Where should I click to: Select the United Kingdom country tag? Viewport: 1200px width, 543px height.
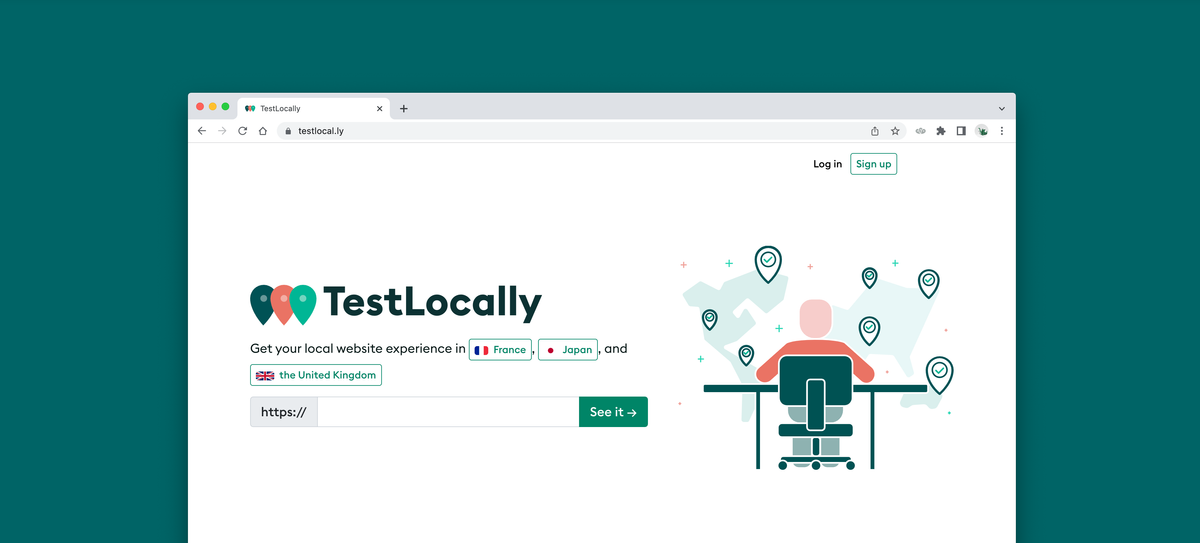[x=316, y=375]
